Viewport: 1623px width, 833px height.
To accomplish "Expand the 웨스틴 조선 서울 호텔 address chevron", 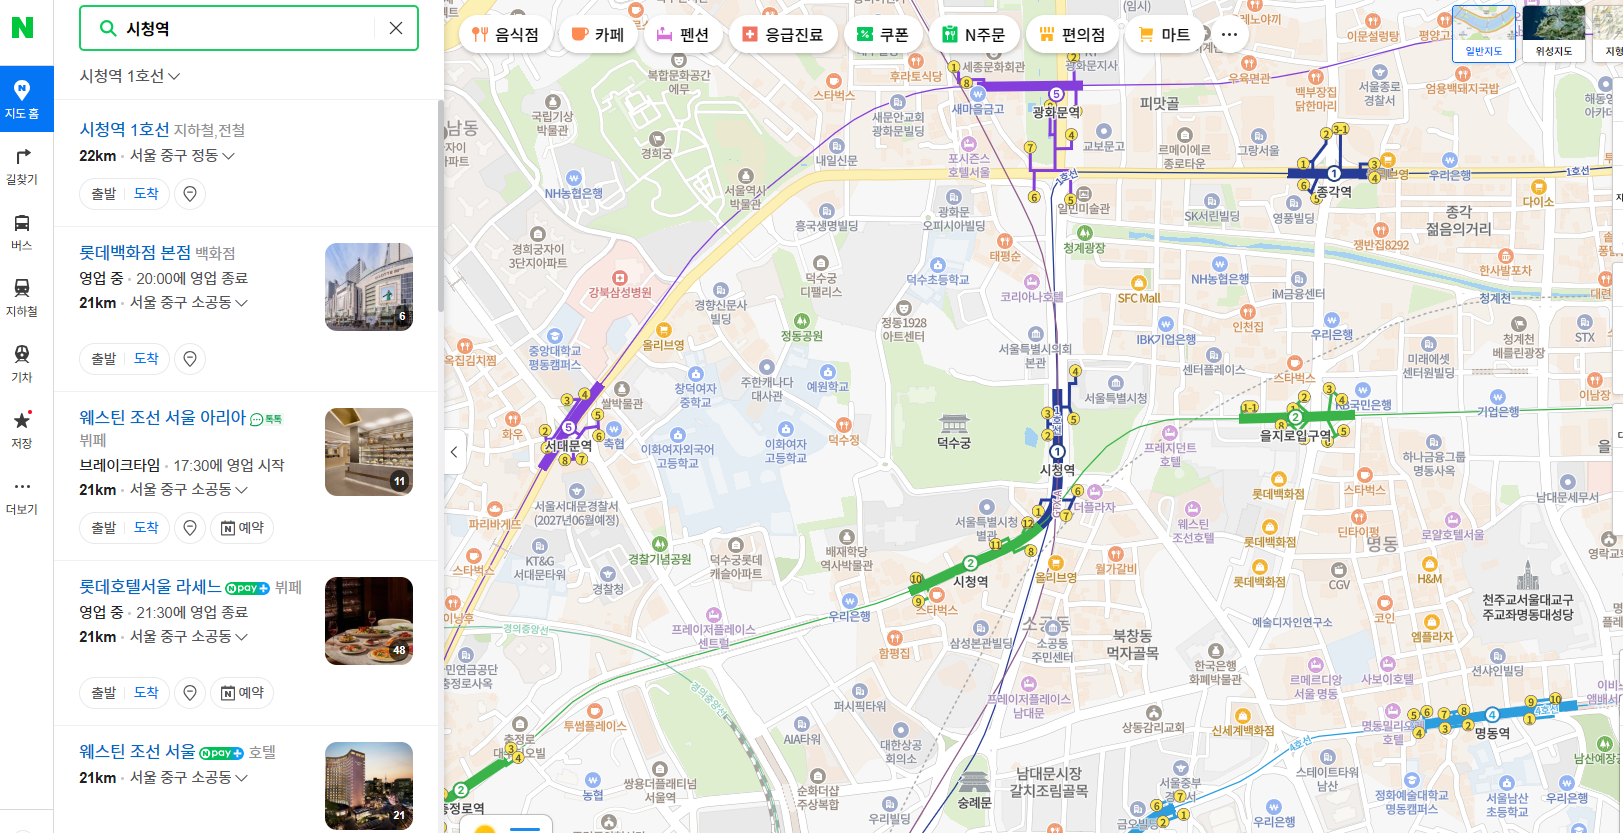I will pos(241,777).
